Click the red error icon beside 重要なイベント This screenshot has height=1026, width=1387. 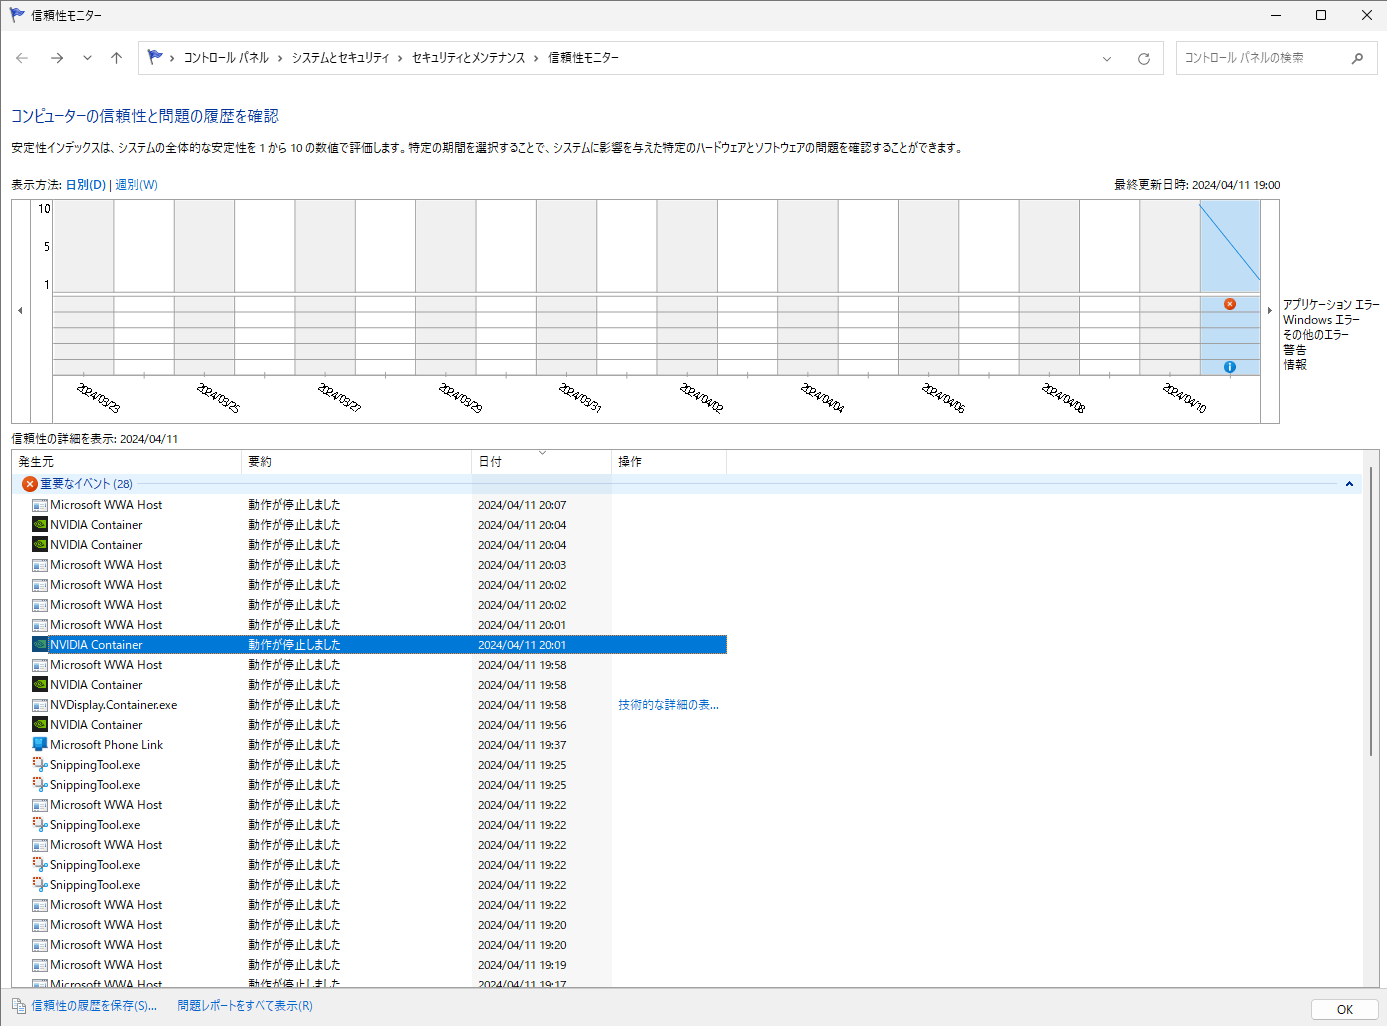(30, 484)
